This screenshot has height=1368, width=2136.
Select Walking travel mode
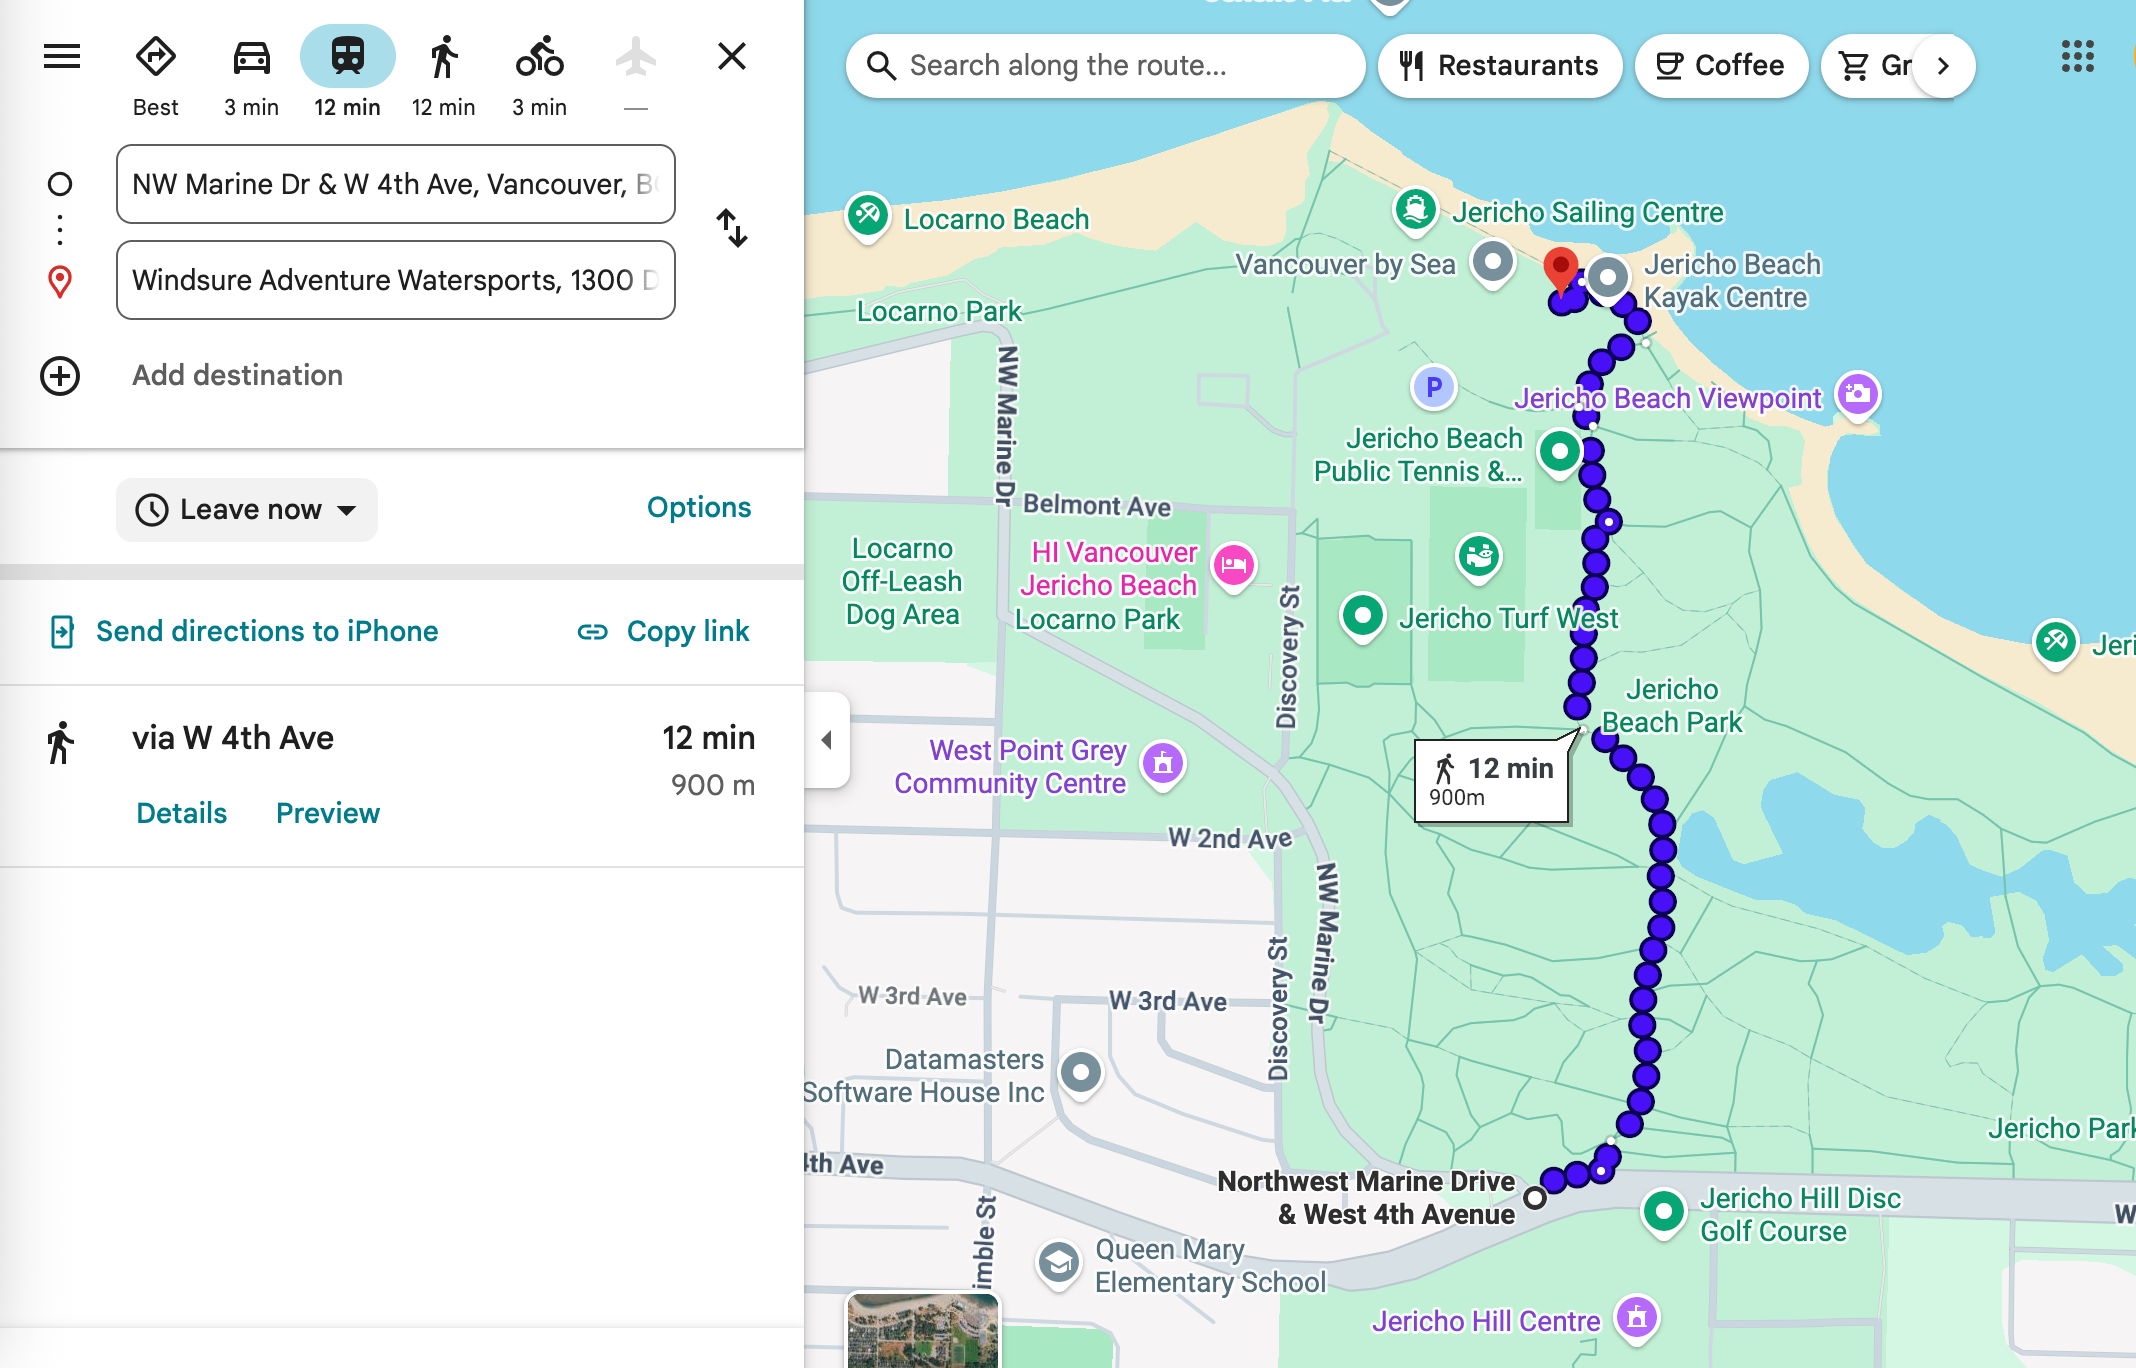tap(443, 57)
